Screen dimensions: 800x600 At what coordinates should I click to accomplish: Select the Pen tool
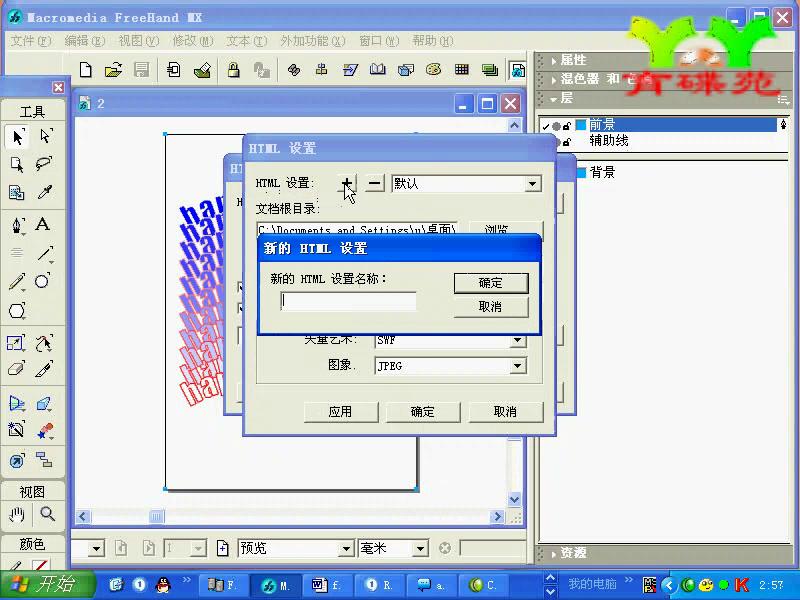click(x=17, y=225)
